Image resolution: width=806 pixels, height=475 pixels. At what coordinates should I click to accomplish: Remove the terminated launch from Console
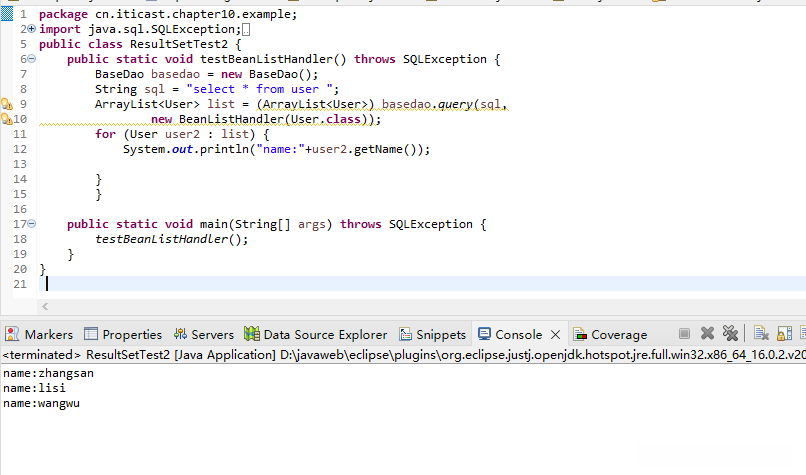point(707,334)
